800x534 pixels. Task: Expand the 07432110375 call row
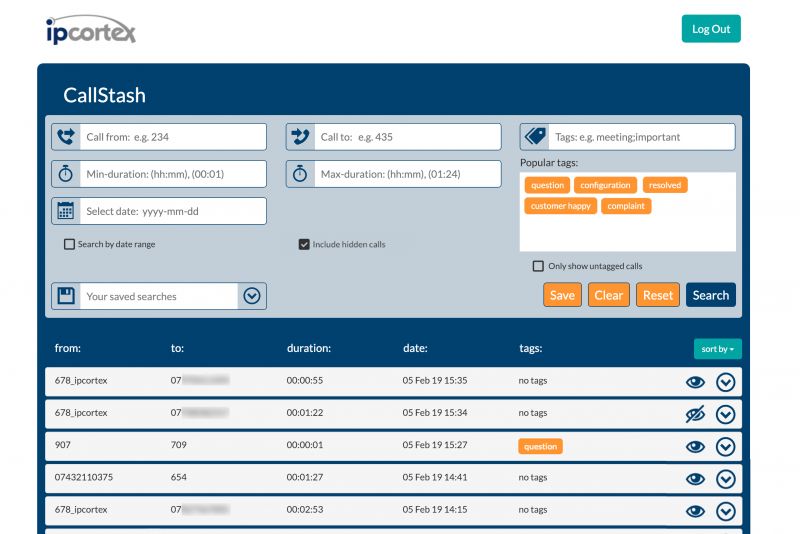[x=726, y=479]
